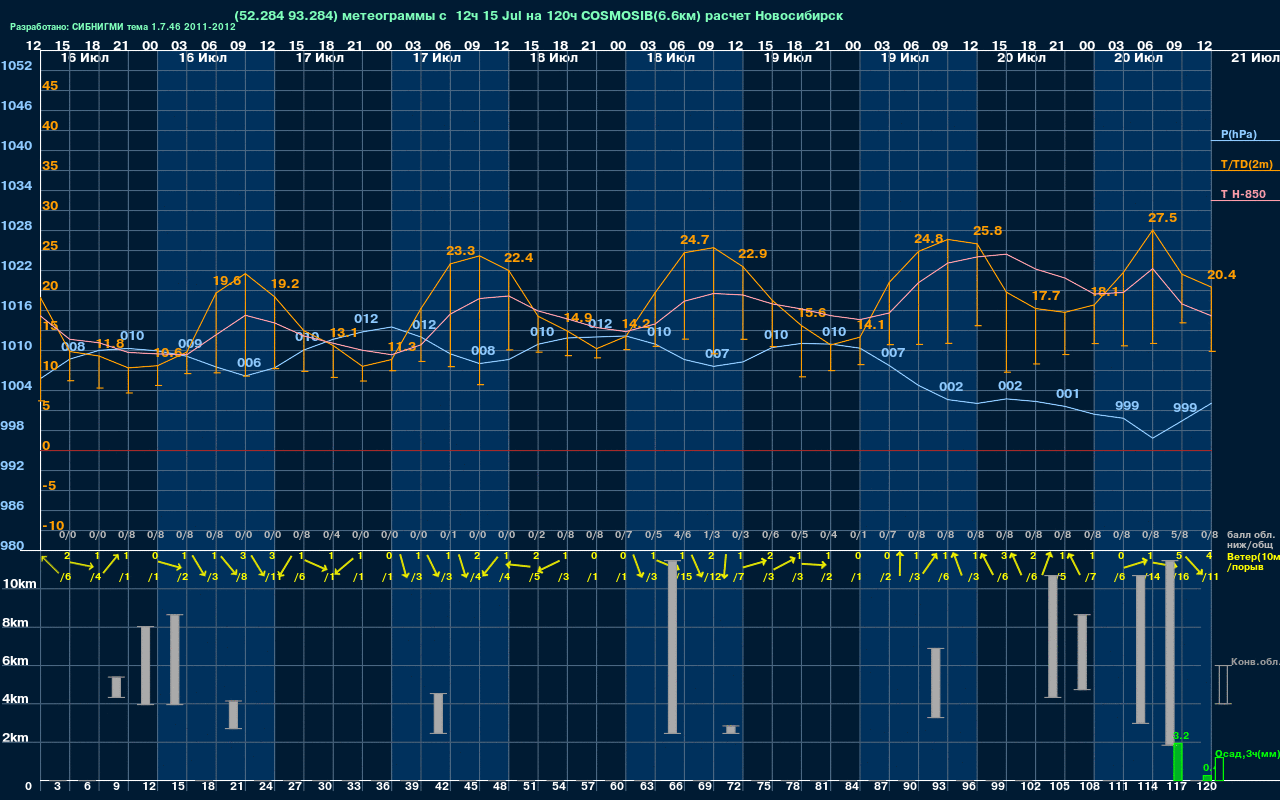The width and height of the screenshot is (1280, 800).
Task: Click the temperature label 25.8
Action: (987, 231)
